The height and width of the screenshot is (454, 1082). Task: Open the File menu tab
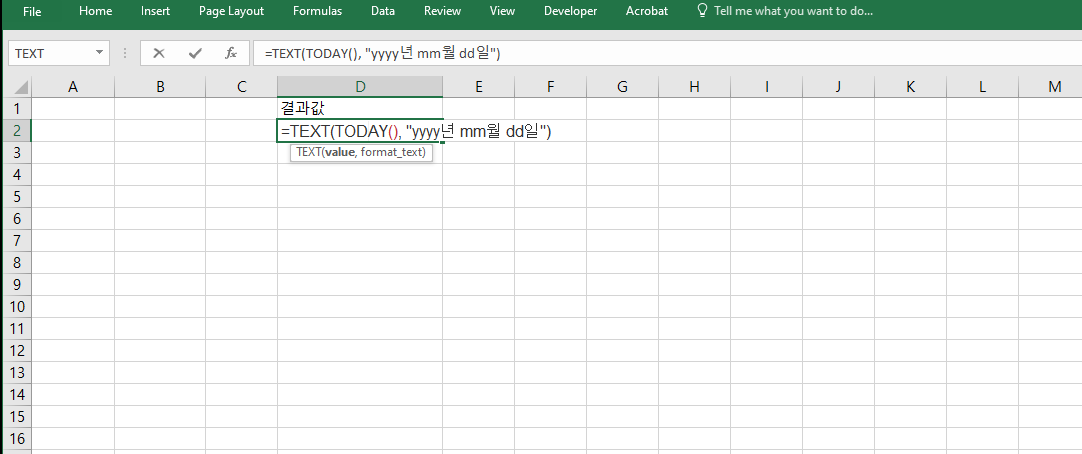32,11
